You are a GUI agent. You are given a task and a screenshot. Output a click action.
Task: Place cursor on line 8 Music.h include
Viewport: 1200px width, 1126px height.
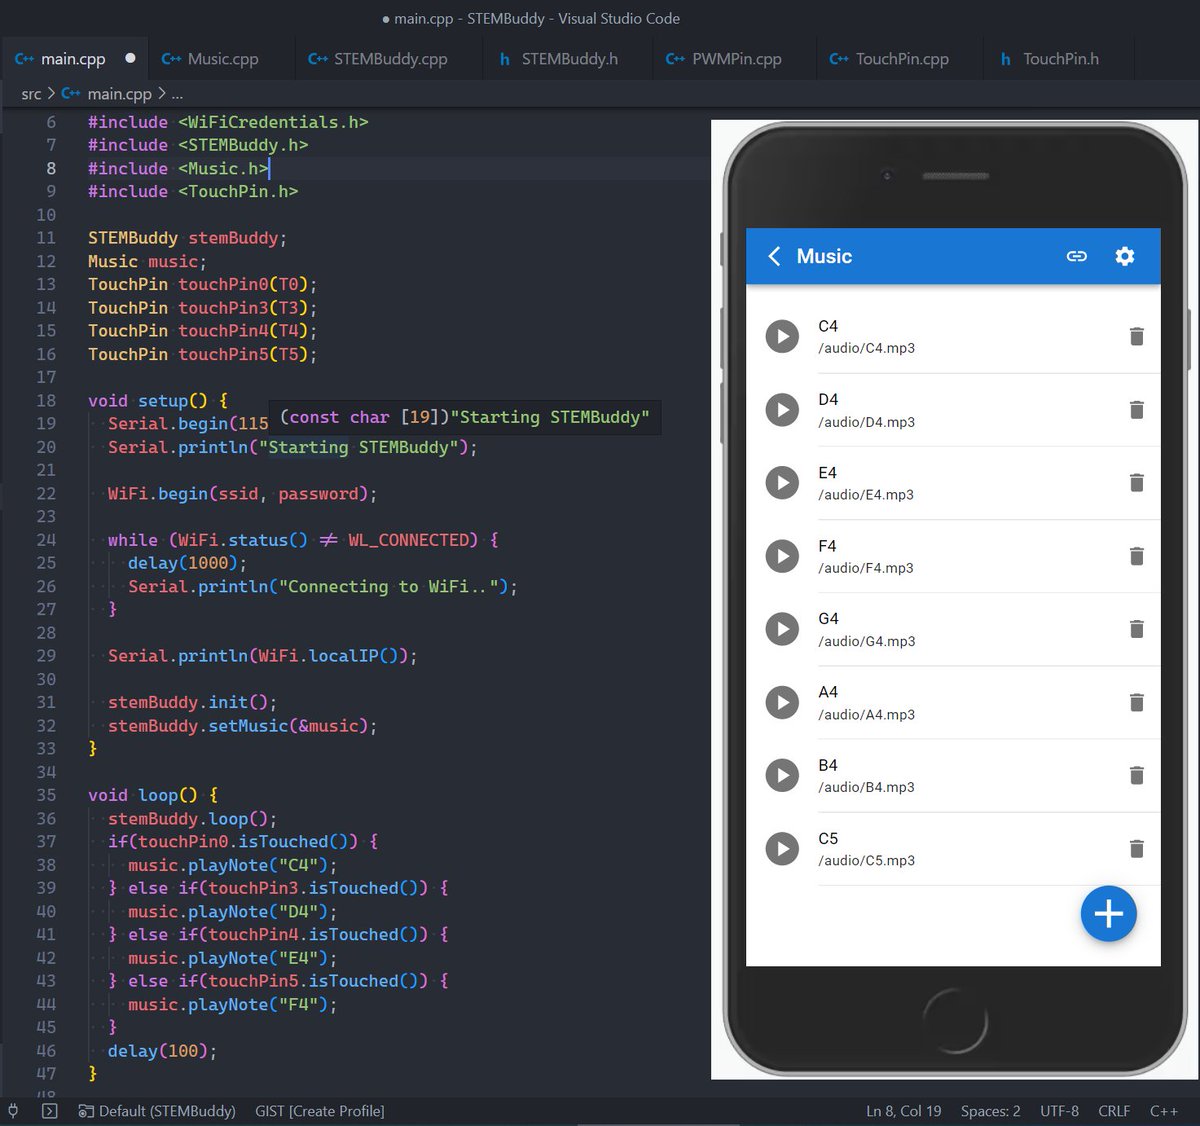point(178,169)
